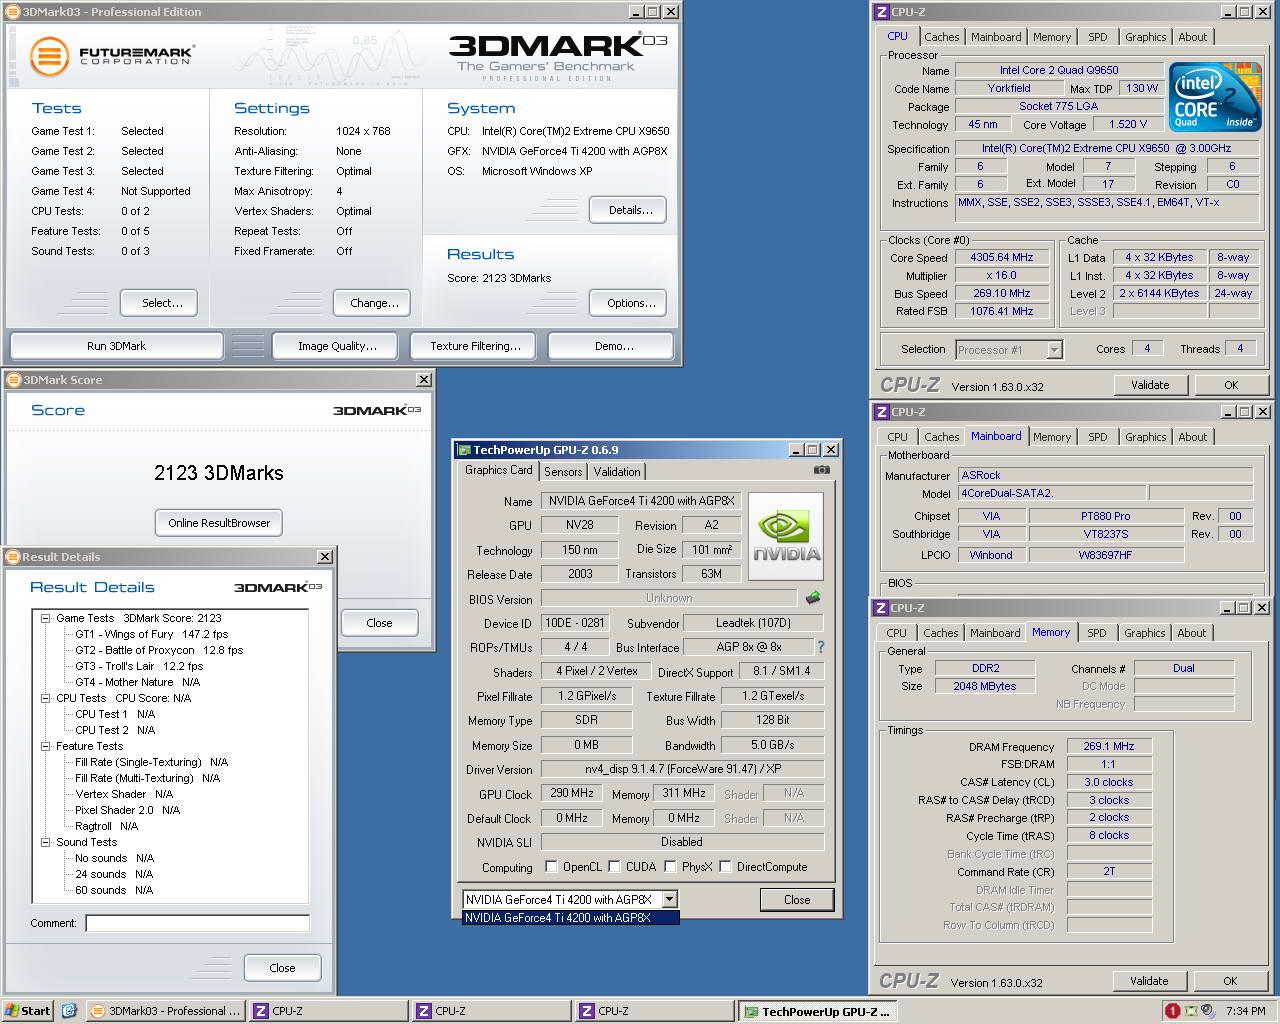Collapse the Sound Tests tree node
Image resolution: width=1280 pixels, height=1024 pixels.
(x=46, y=843)
